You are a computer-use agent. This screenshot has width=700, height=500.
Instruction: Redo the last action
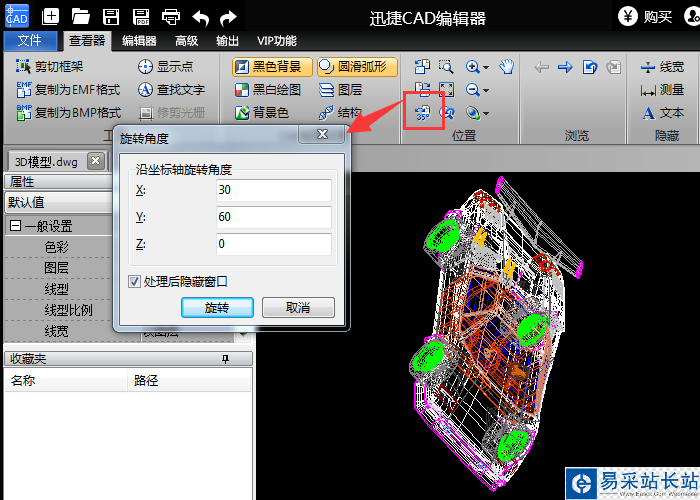[229, 18]
